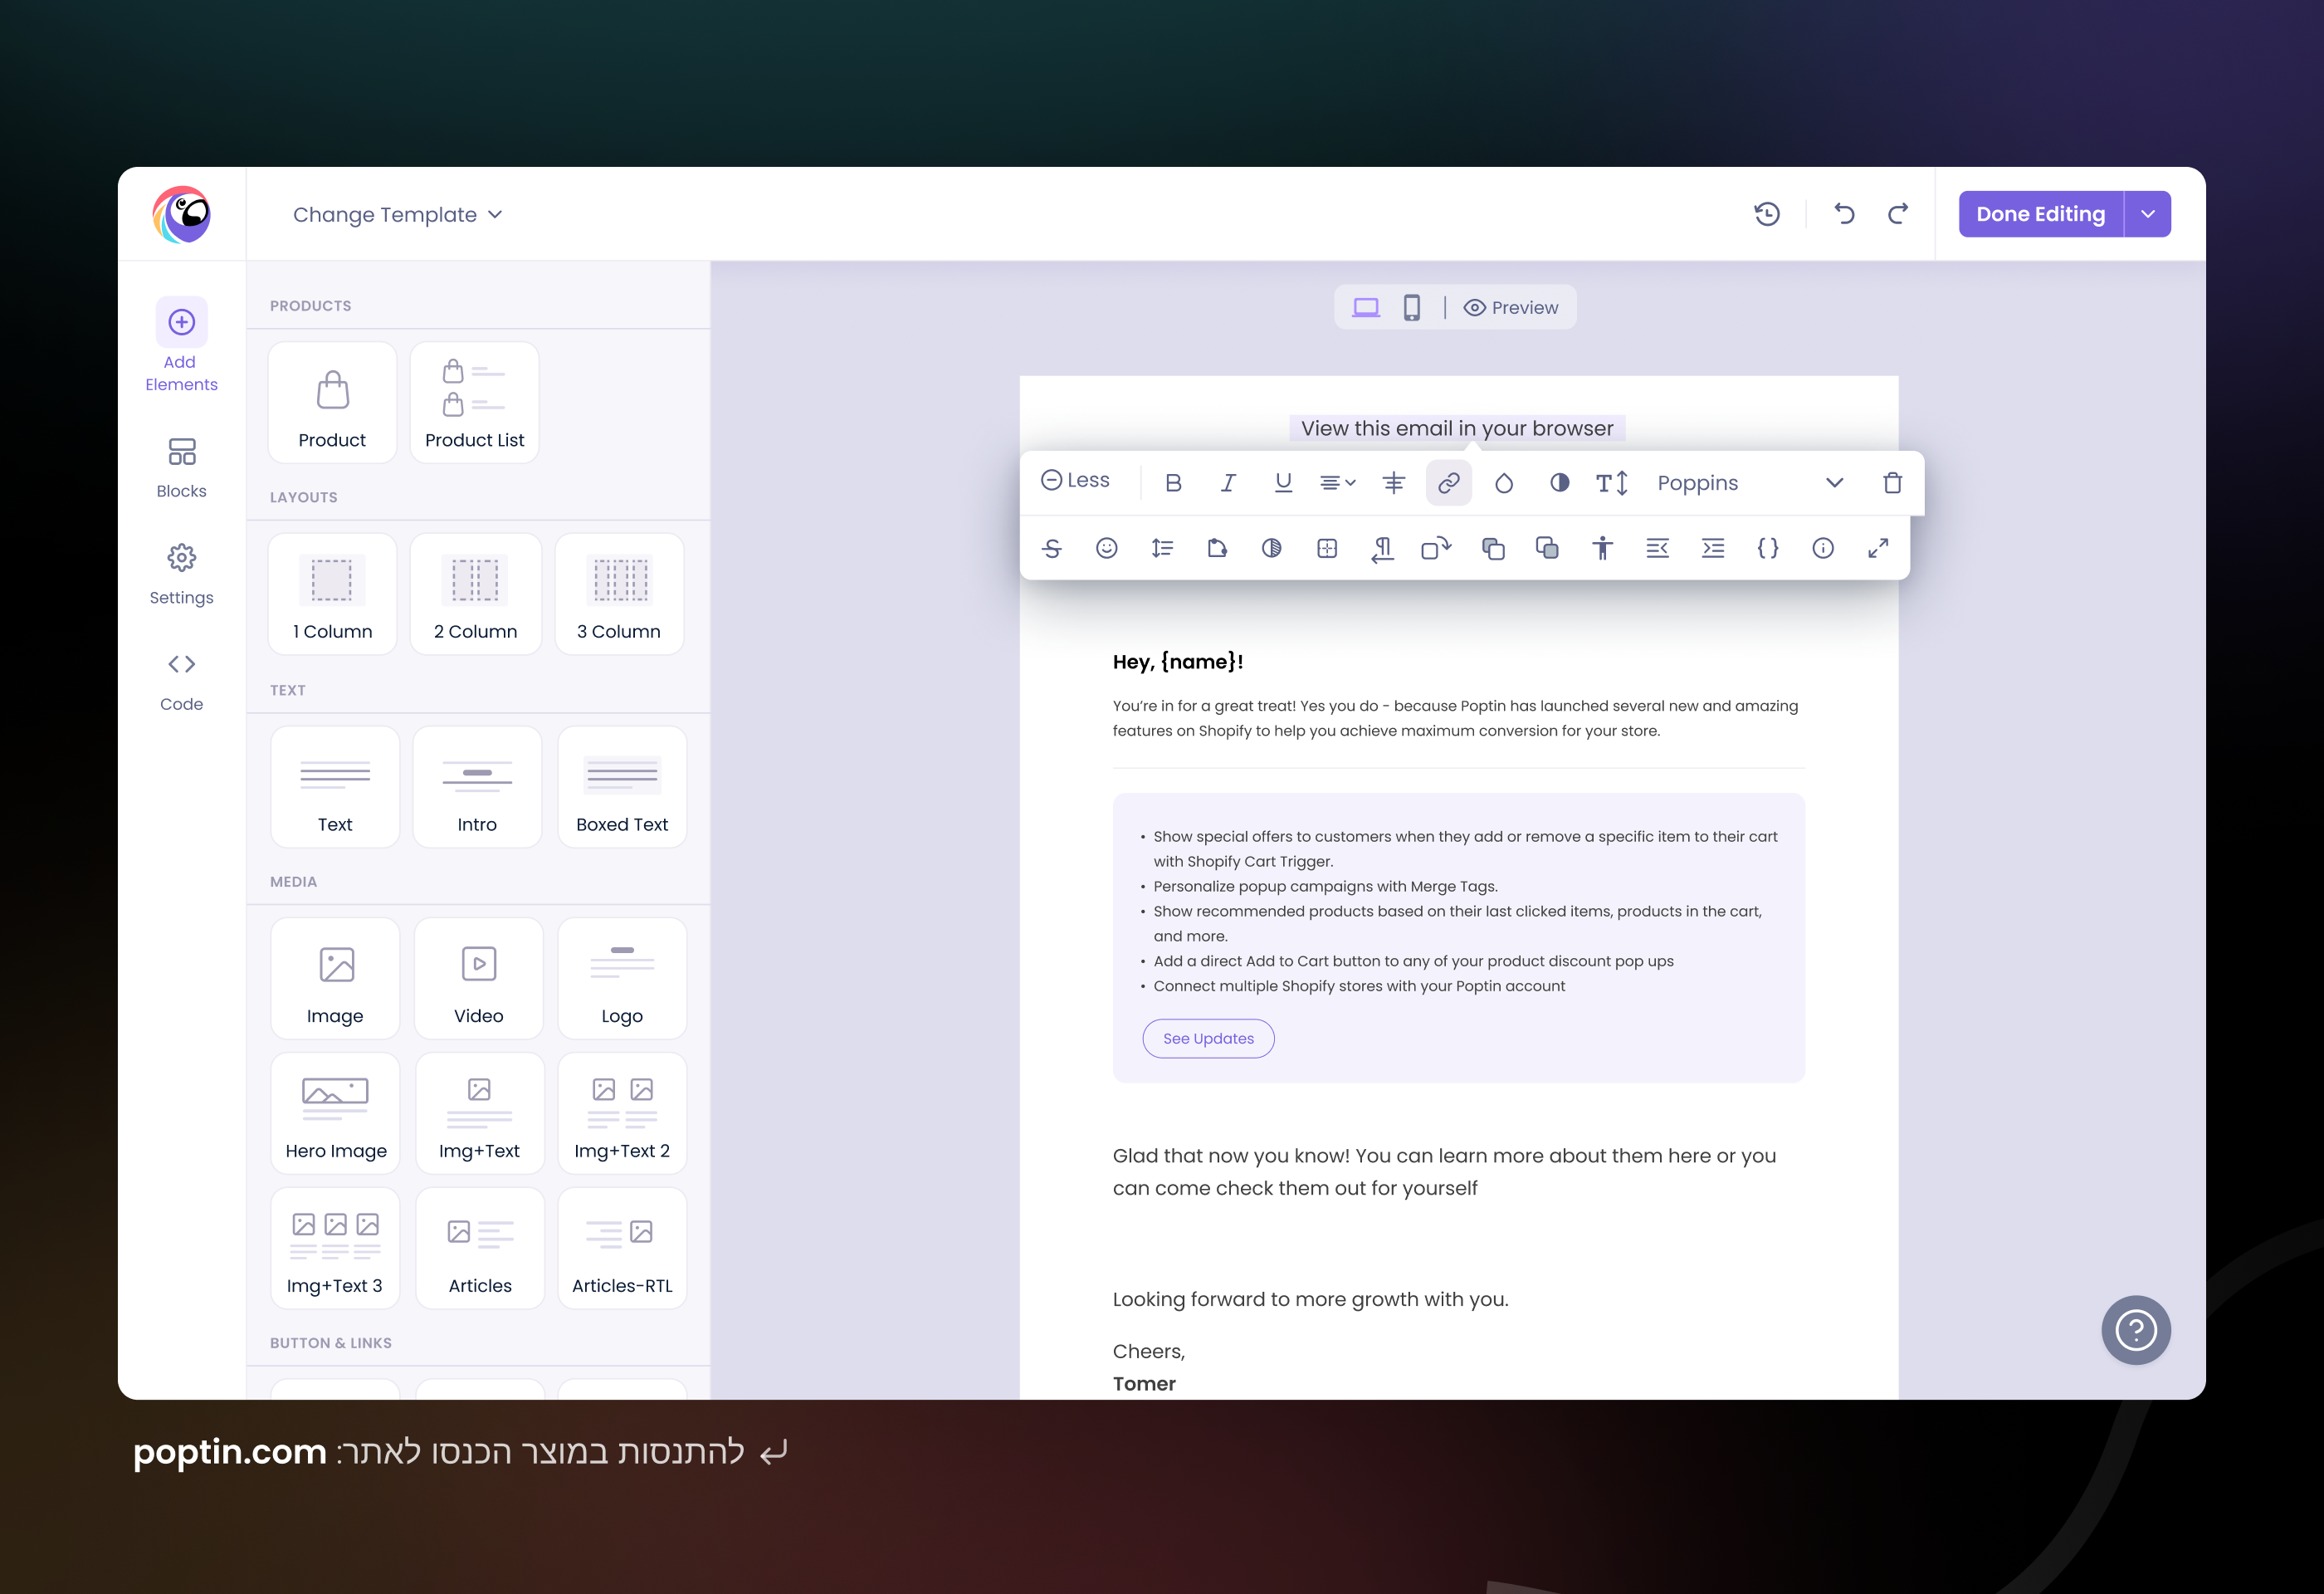Expand the editor with the fullscreen arrows icon
This screenshot has height=1594, width=2324.
pos(1878,548)
